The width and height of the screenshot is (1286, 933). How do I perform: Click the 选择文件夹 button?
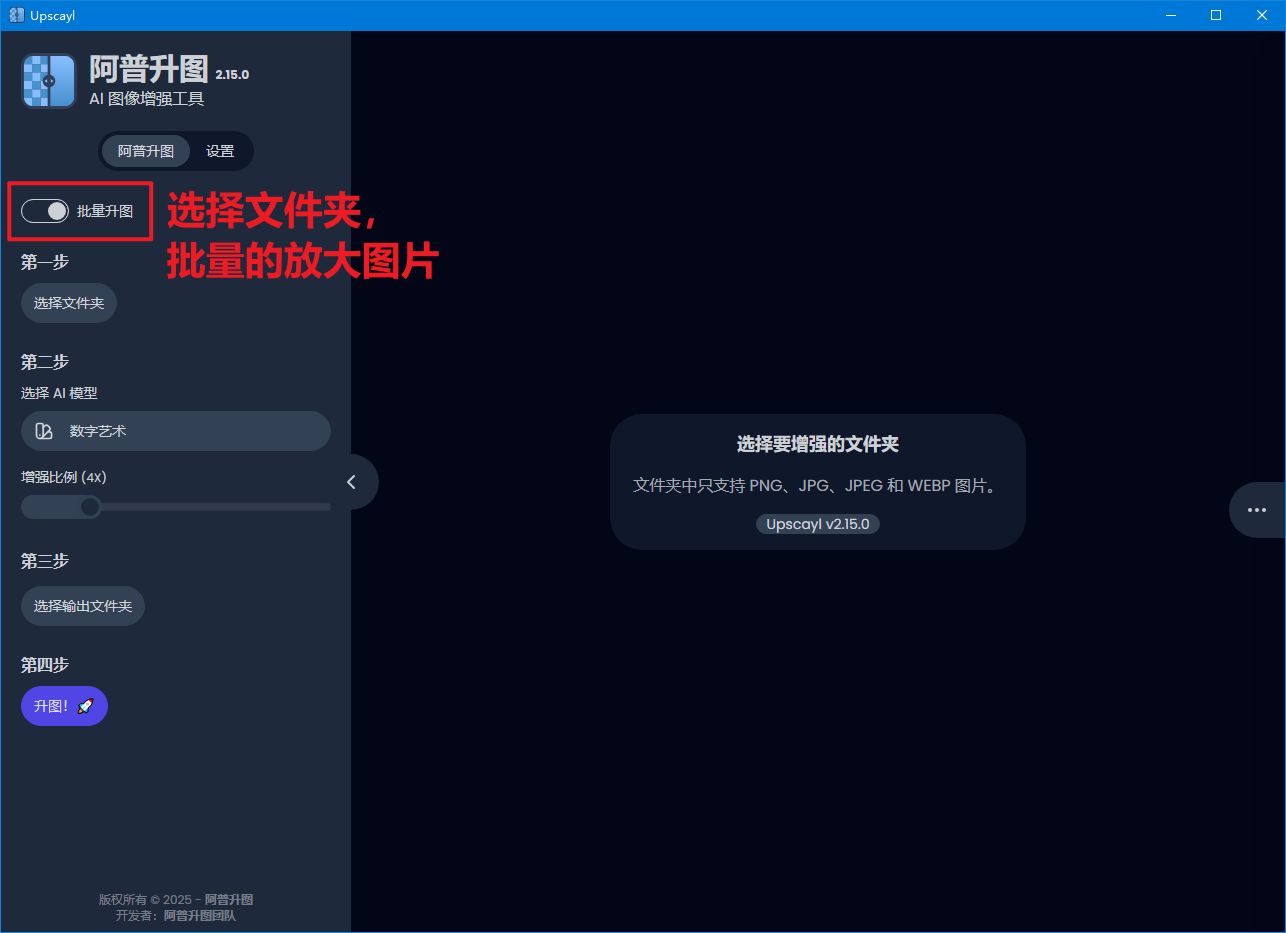[x=69, y=303]
